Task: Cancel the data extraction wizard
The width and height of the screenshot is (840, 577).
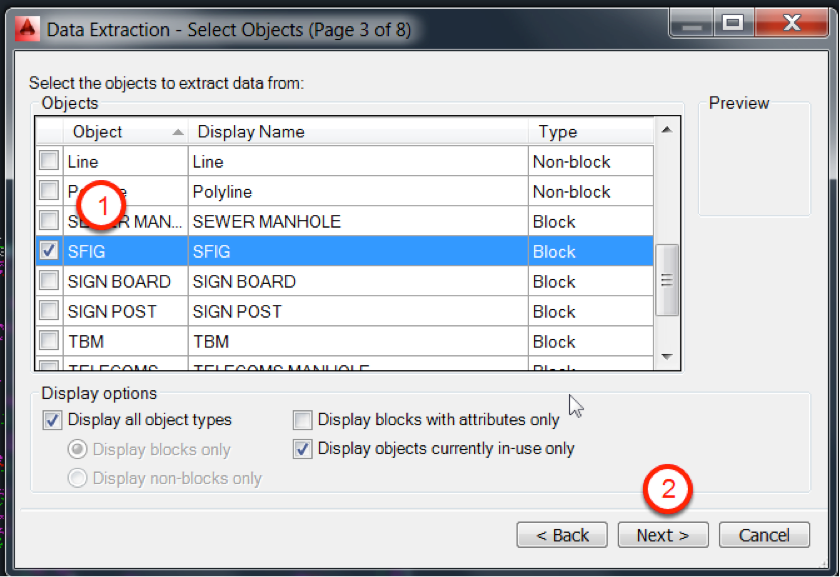Action: [x=764, y=535]
